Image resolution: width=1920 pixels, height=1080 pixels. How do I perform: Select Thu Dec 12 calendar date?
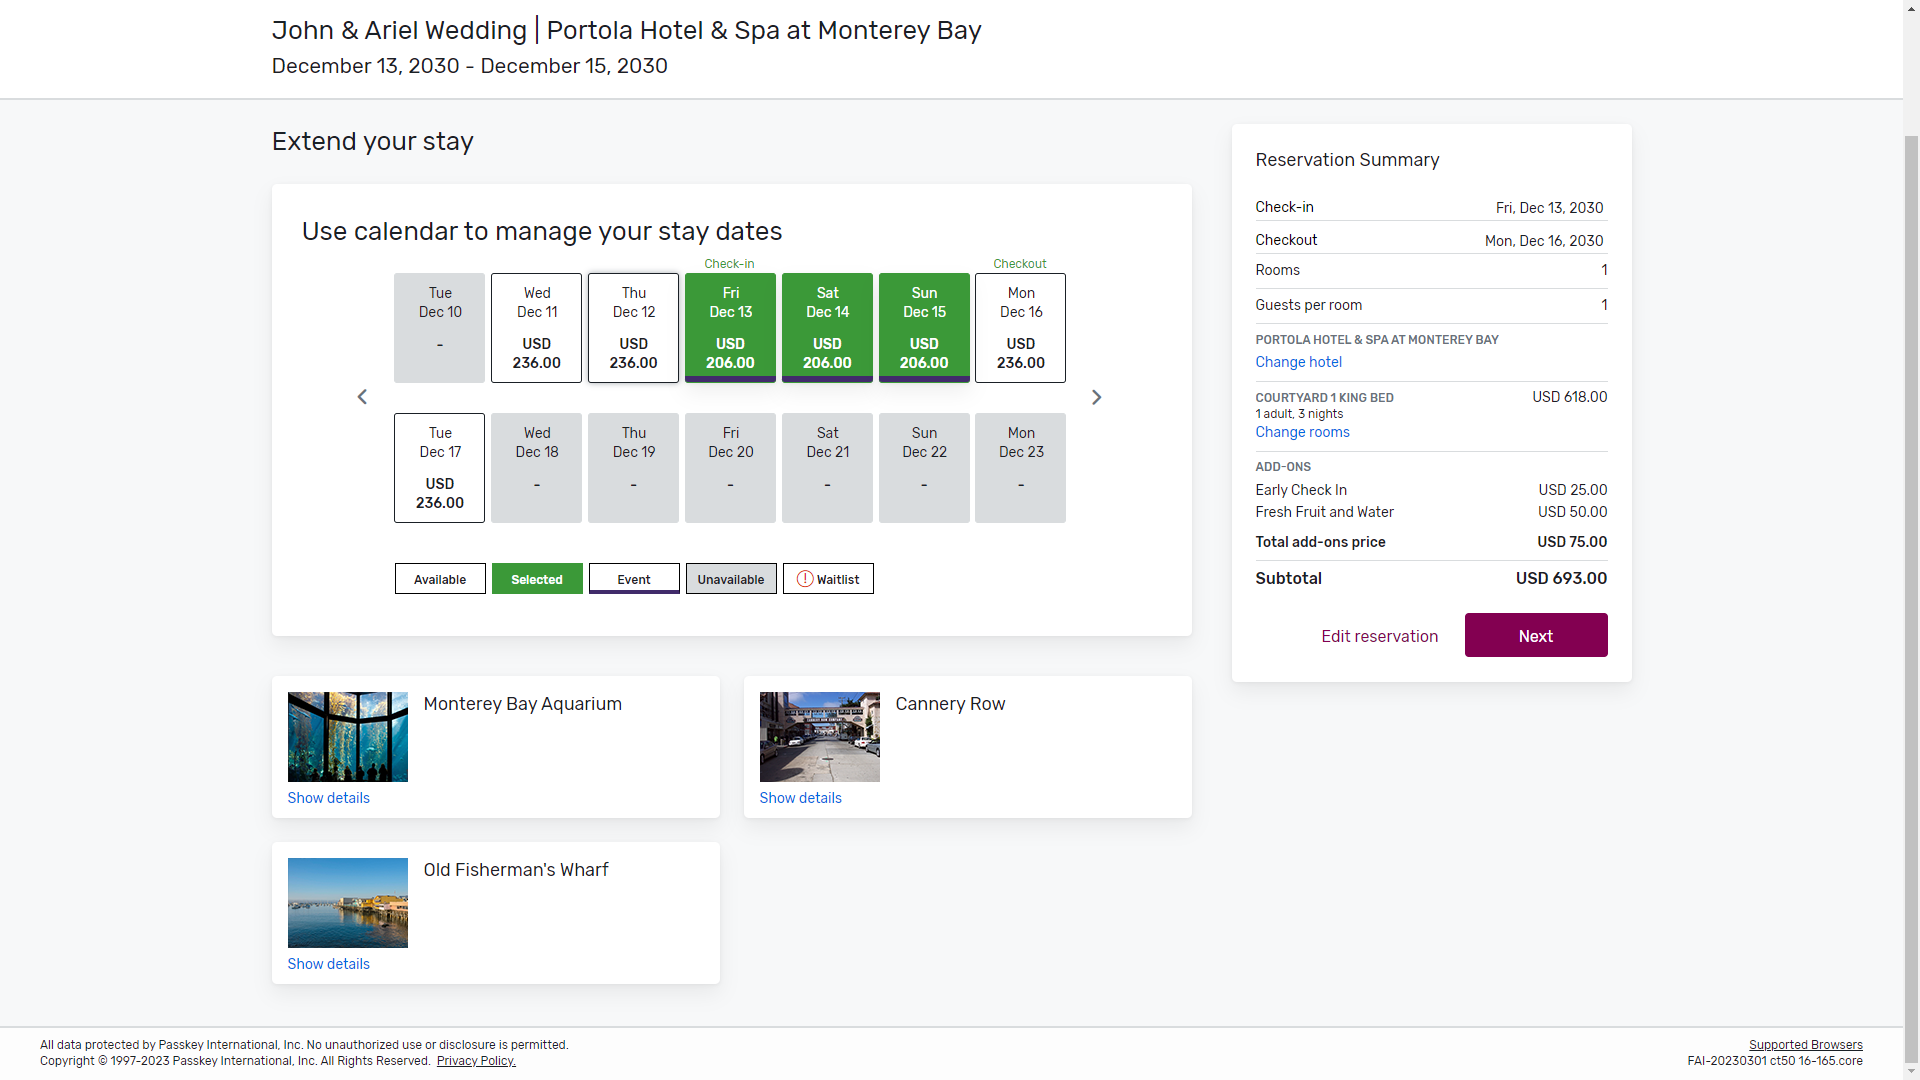[x=633, y=328]
